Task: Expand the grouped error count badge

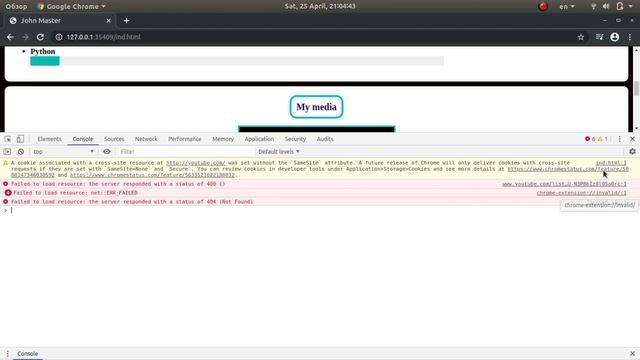Action: point(8,193)
